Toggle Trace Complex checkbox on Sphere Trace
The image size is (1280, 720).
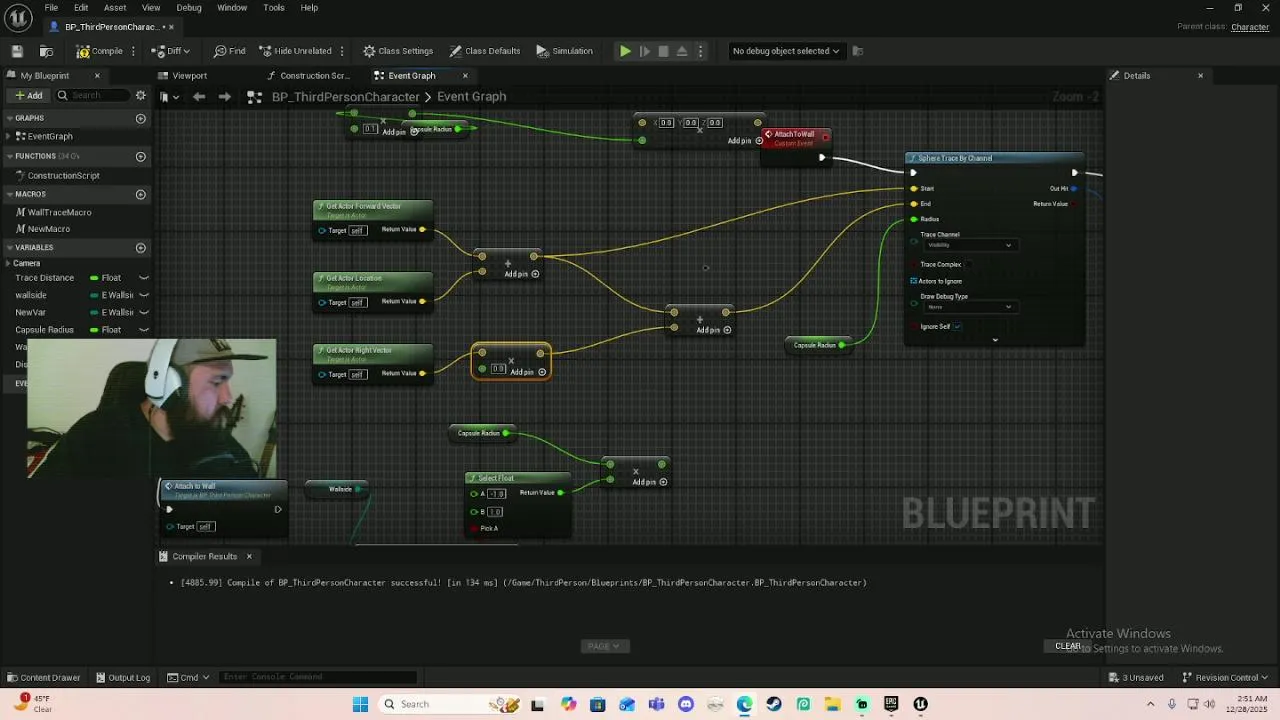pos(968,264)
